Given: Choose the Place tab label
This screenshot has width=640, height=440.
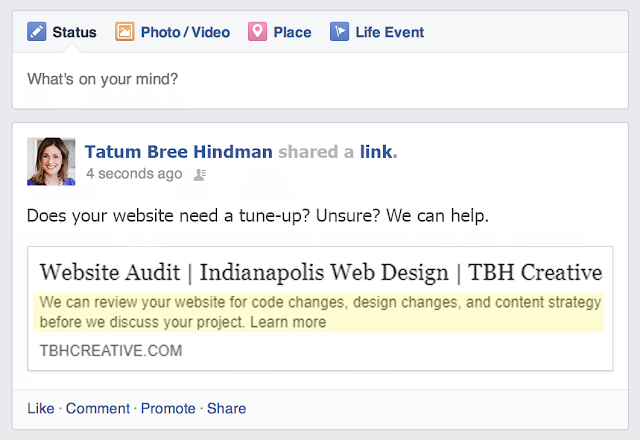Looking at the screenshot, I should click(292, 32).
